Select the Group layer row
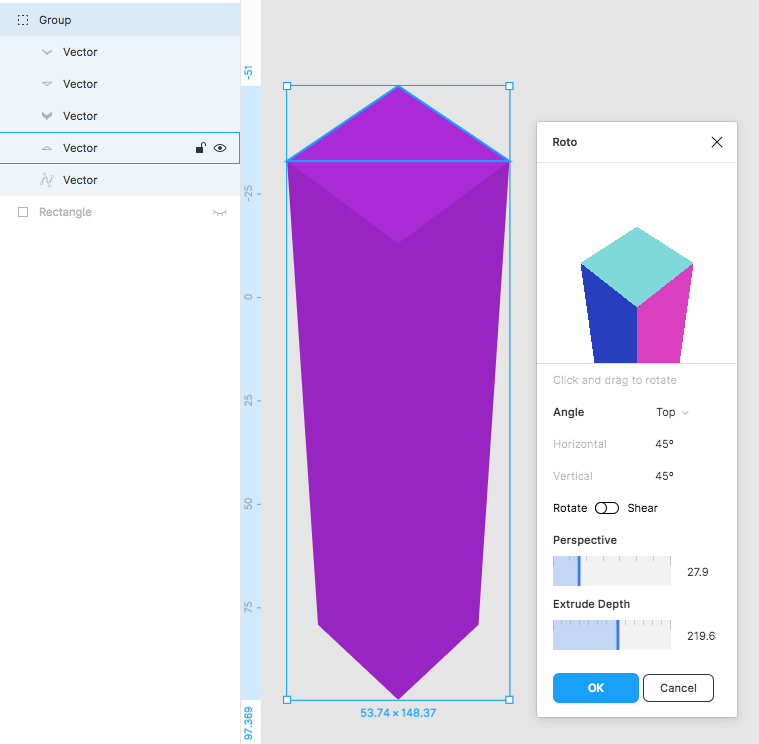Viewport: 759px width, 744px height. coord(120,20)
